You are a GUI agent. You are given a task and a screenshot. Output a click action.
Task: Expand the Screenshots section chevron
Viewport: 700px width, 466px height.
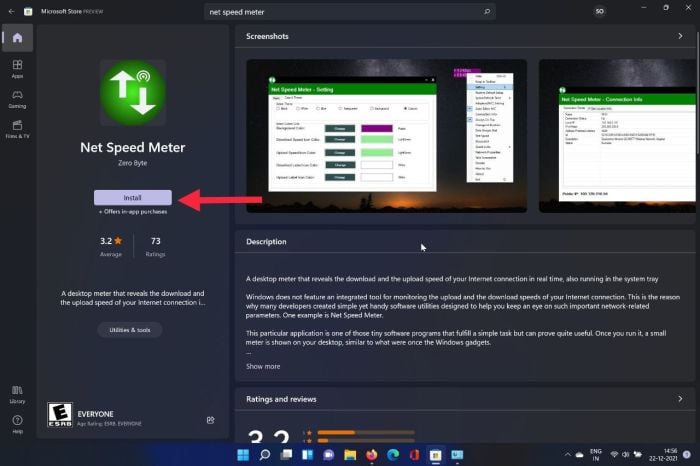click(680, 36)
